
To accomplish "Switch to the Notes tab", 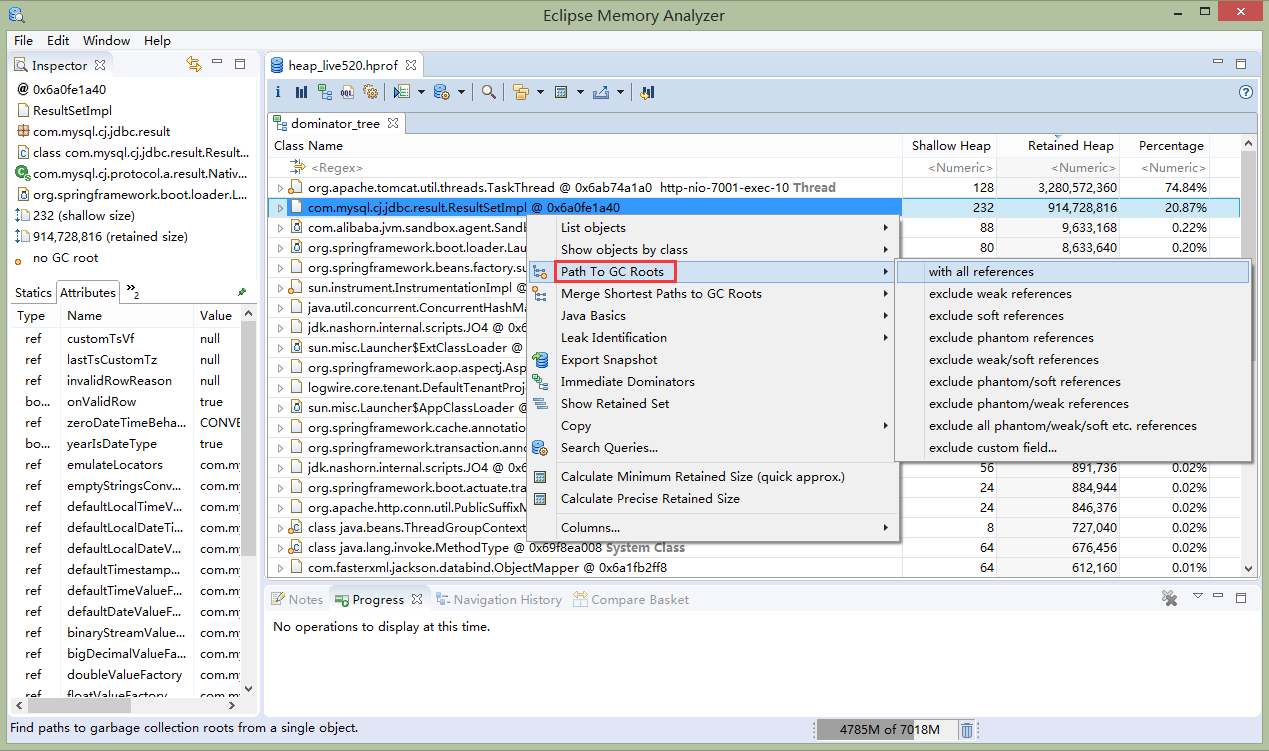I will (x=297, y=600).
